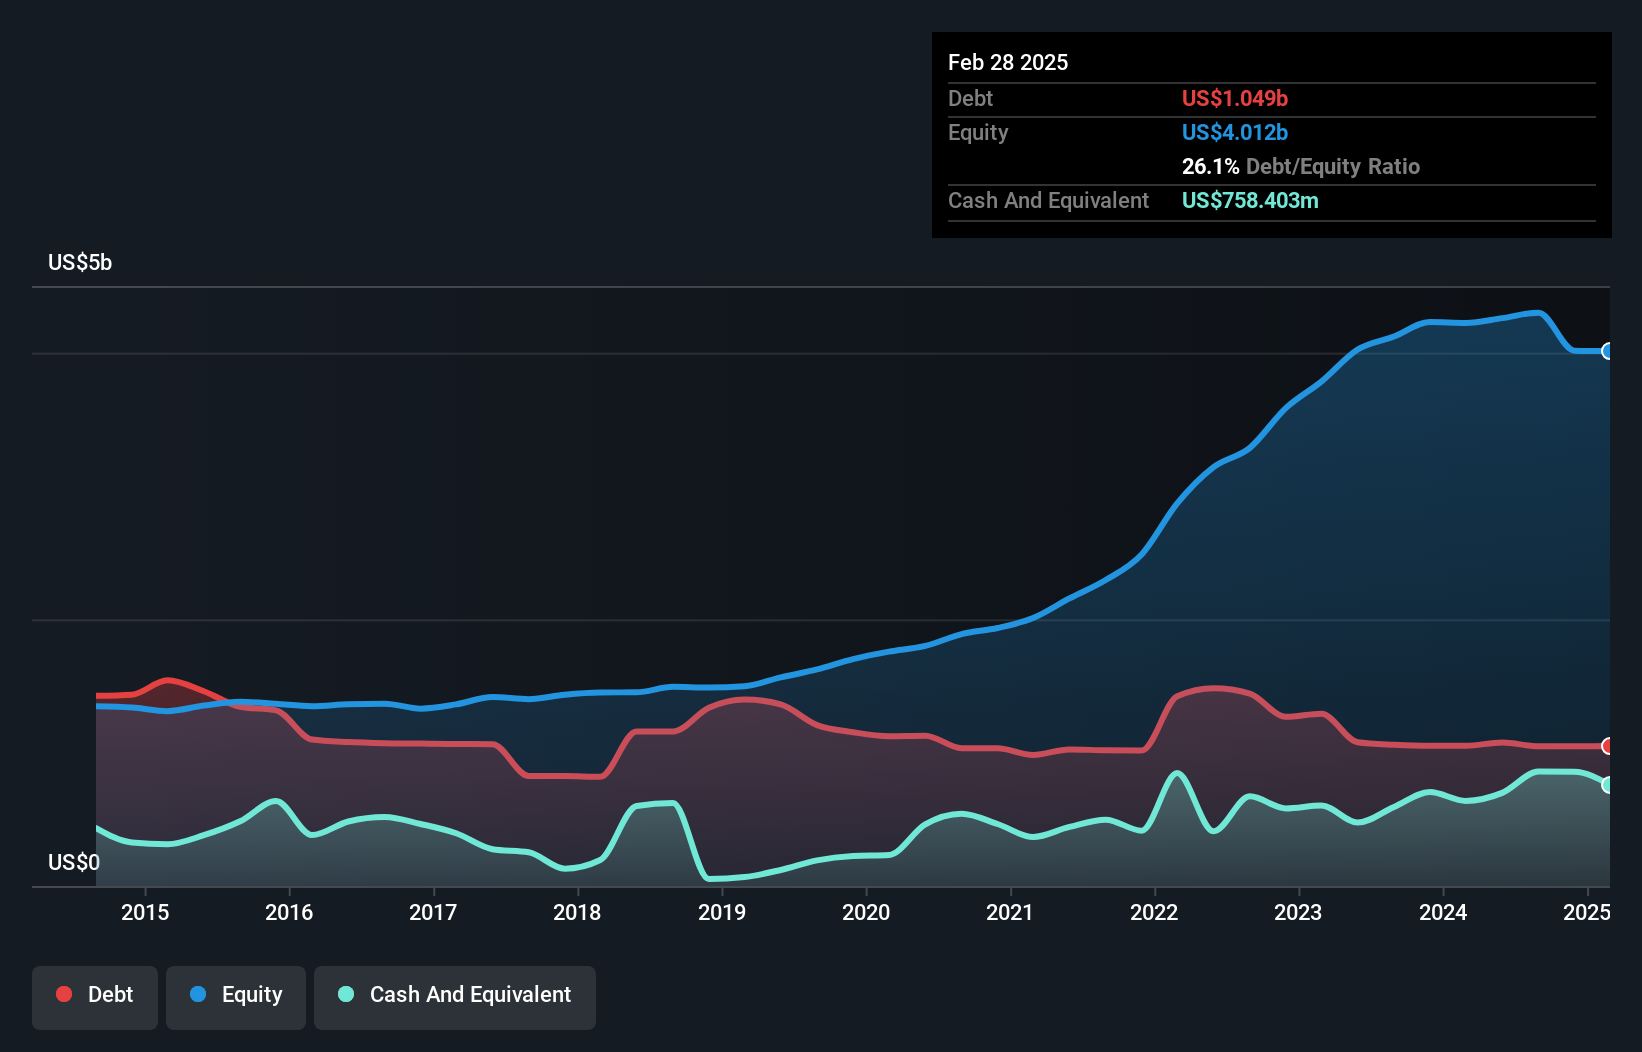Click the 2019 label on the timeline axis
Screen dimensions: 1642x1052
coord(723,912)
